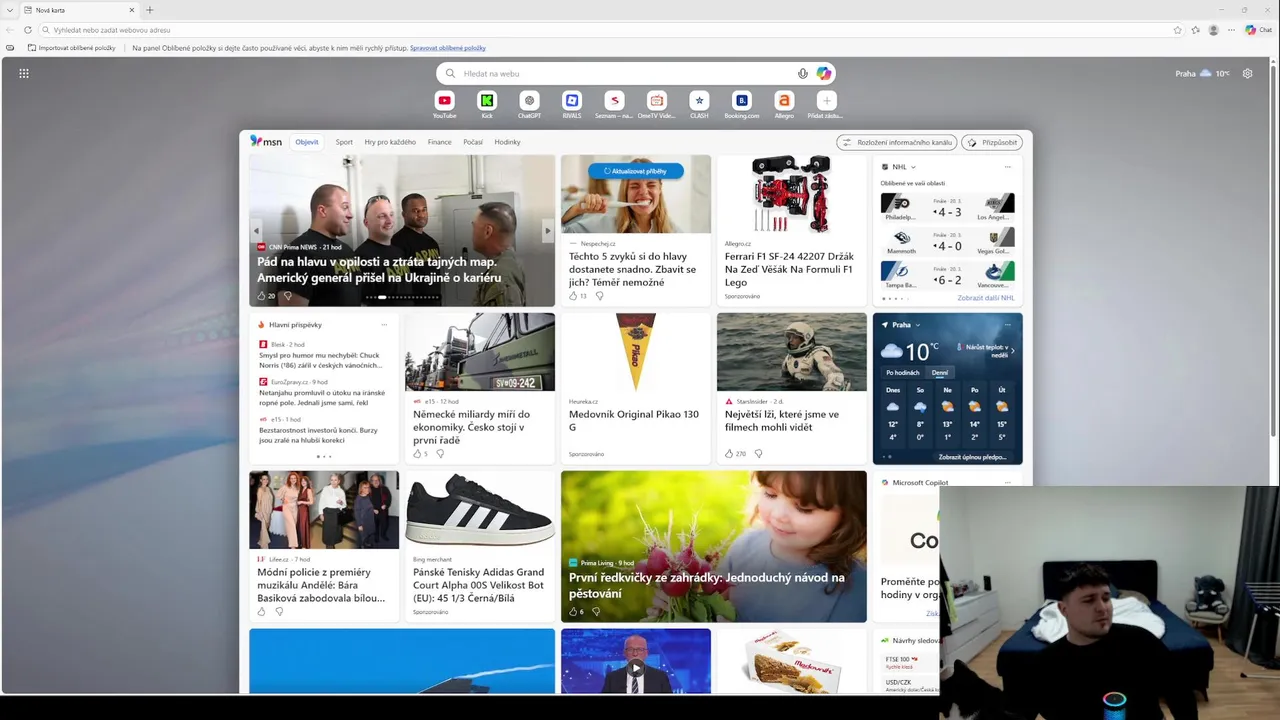Open a new browser tab
The height and width of the screenshot is (720, 1280).
coord(150,10)
